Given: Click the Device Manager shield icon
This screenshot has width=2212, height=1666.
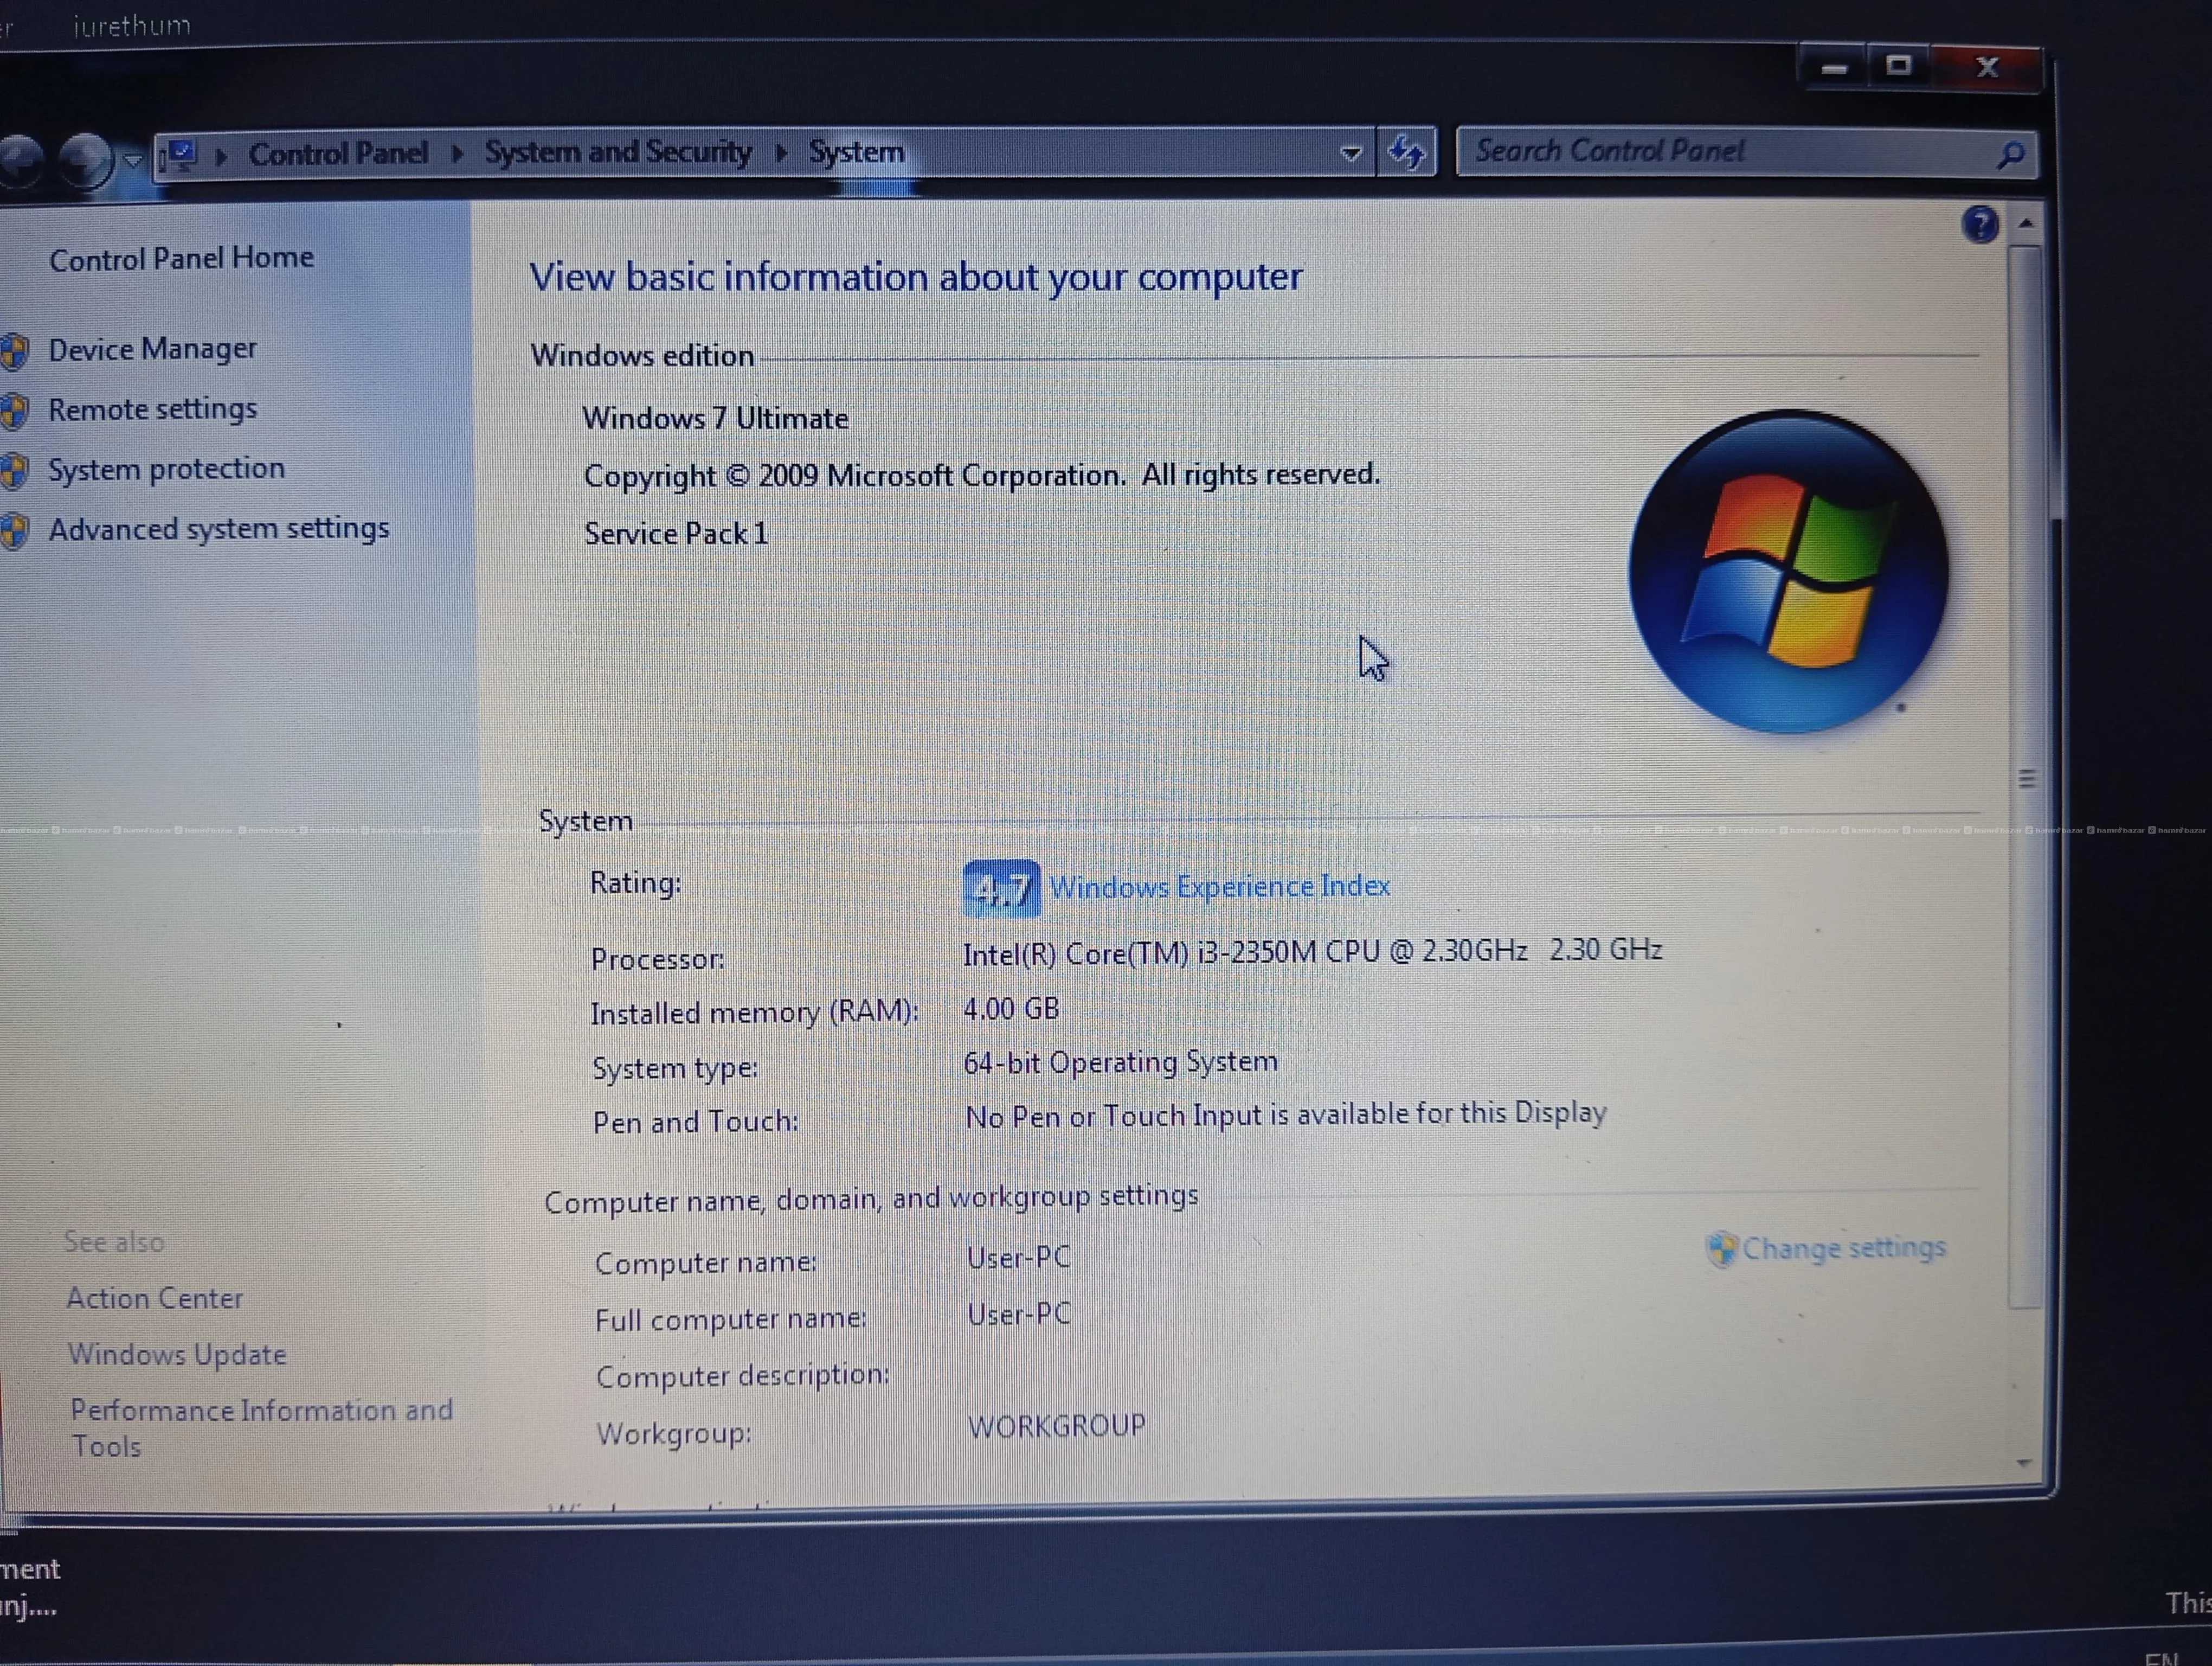Looking at the screenshot, I should tap(14, 351).
